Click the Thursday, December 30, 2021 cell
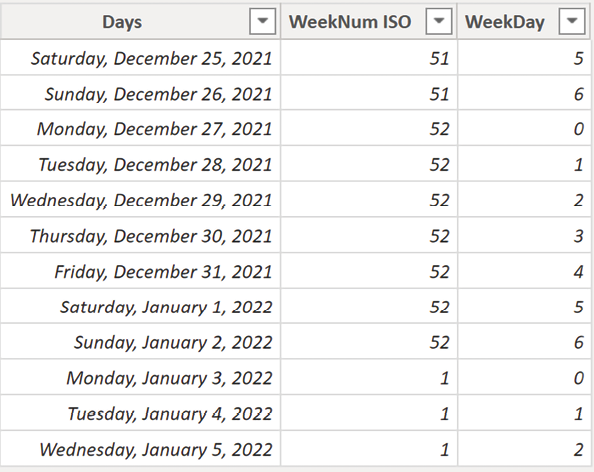The height and width of the screenshot is (472, 594). coord(140,235)
